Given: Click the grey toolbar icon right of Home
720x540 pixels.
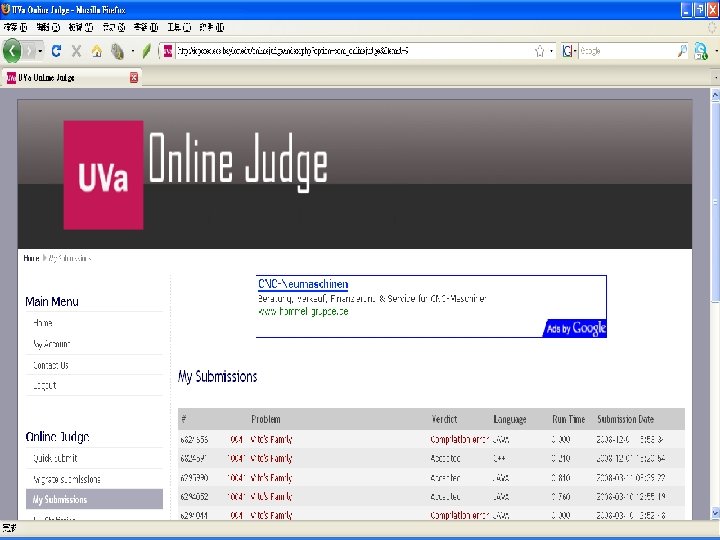Looking at the screenshot, I should tap(118, 51).
